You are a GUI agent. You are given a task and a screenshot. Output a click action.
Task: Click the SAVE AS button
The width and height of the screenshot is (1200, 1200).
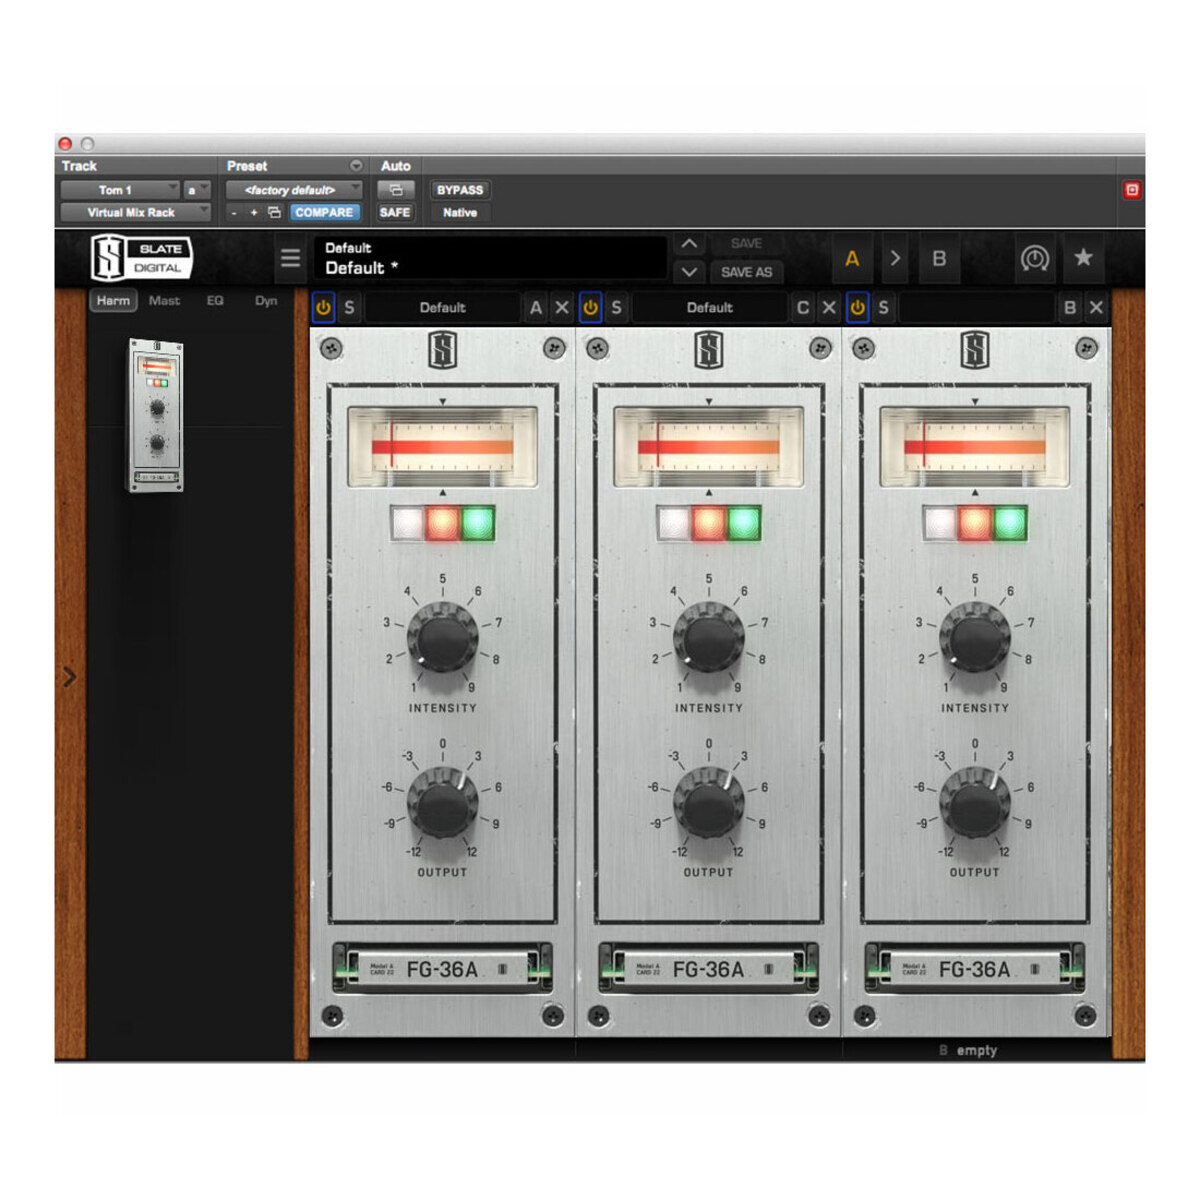(746, 272)
